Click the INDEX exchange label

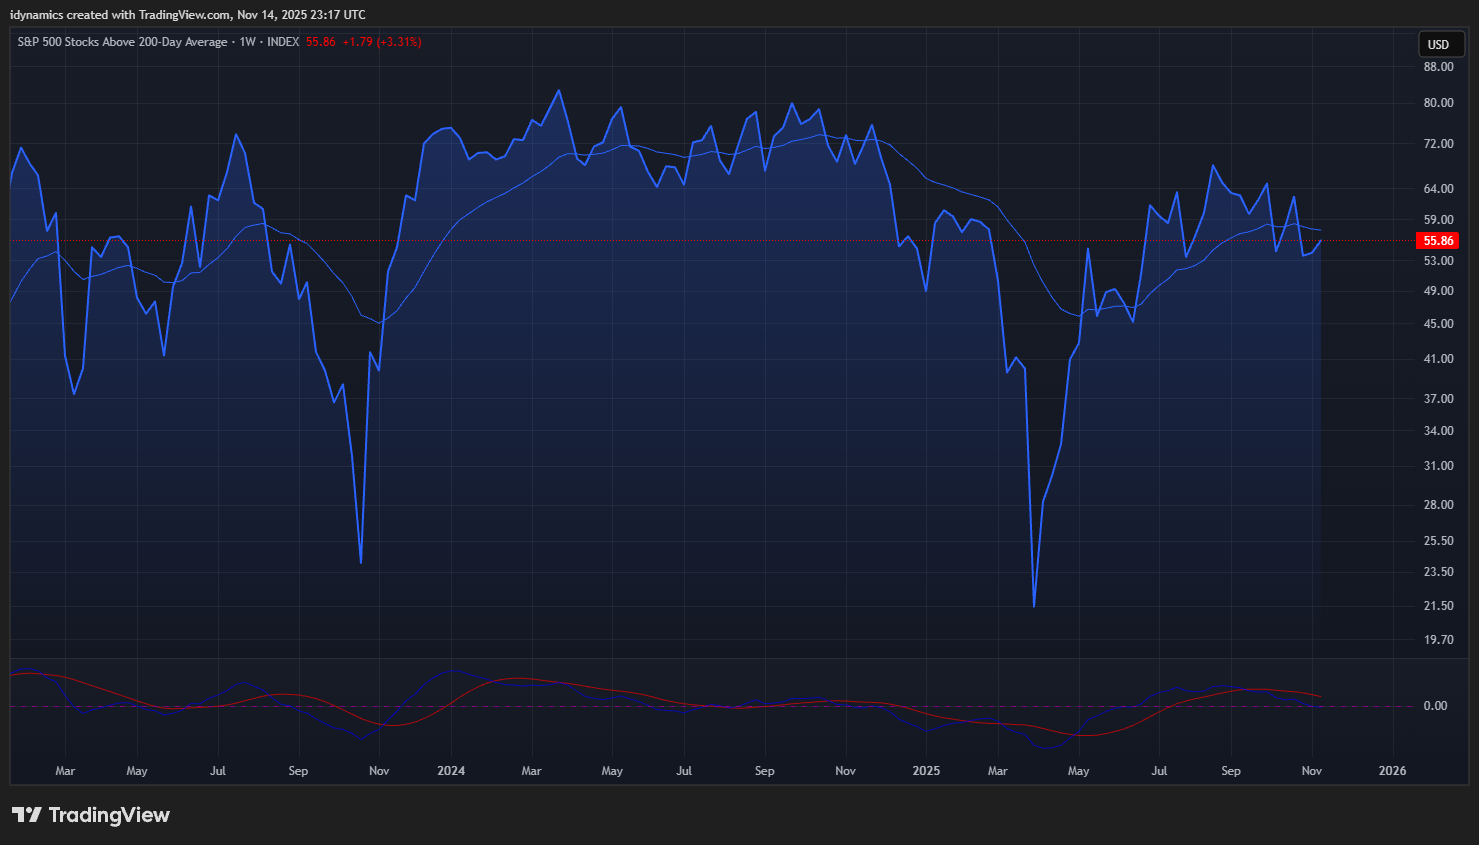pos(283,42)
